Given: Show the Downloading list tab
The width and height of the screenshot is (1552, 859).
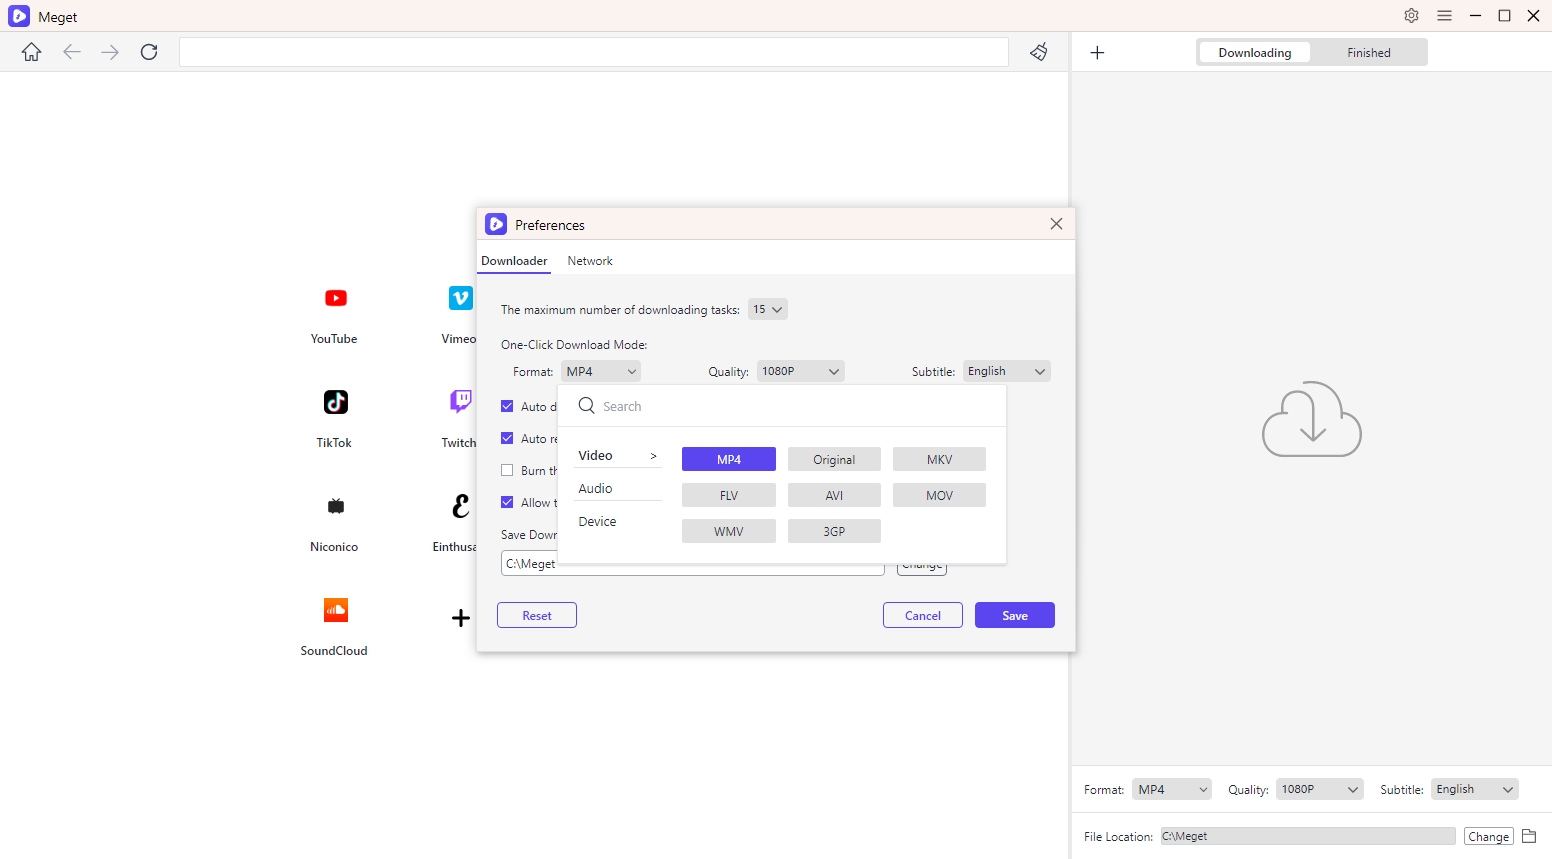Looking at the screenshot, I should coord(1255,53).
